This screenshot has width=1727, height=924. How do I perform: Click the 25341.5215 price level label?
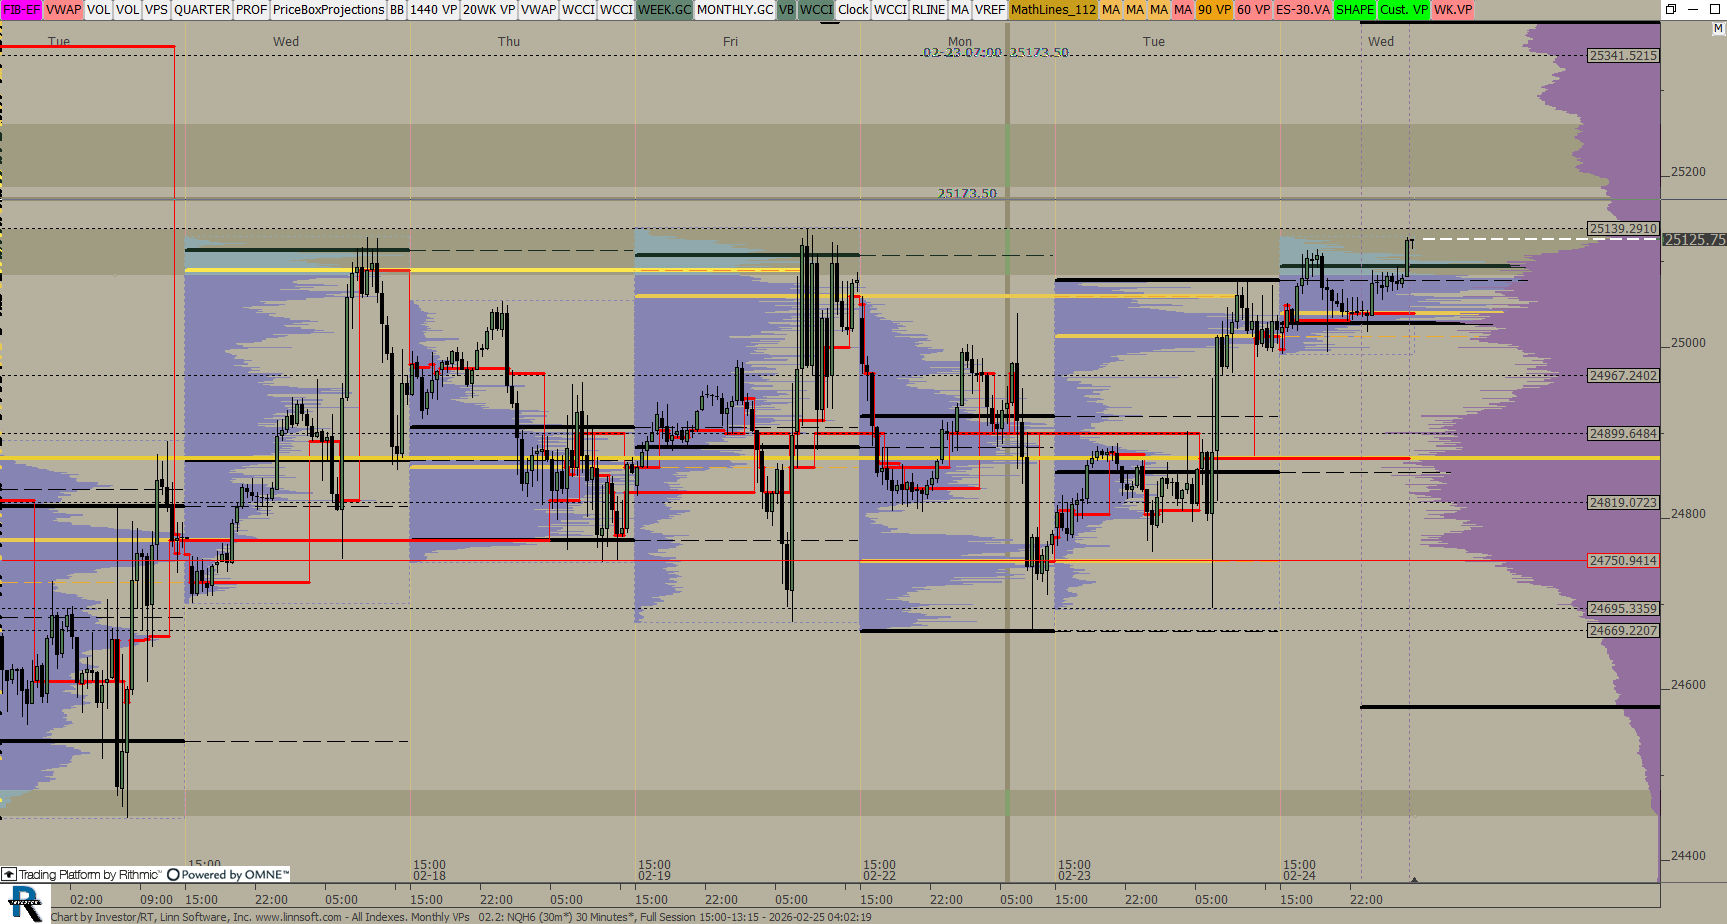1622,56
